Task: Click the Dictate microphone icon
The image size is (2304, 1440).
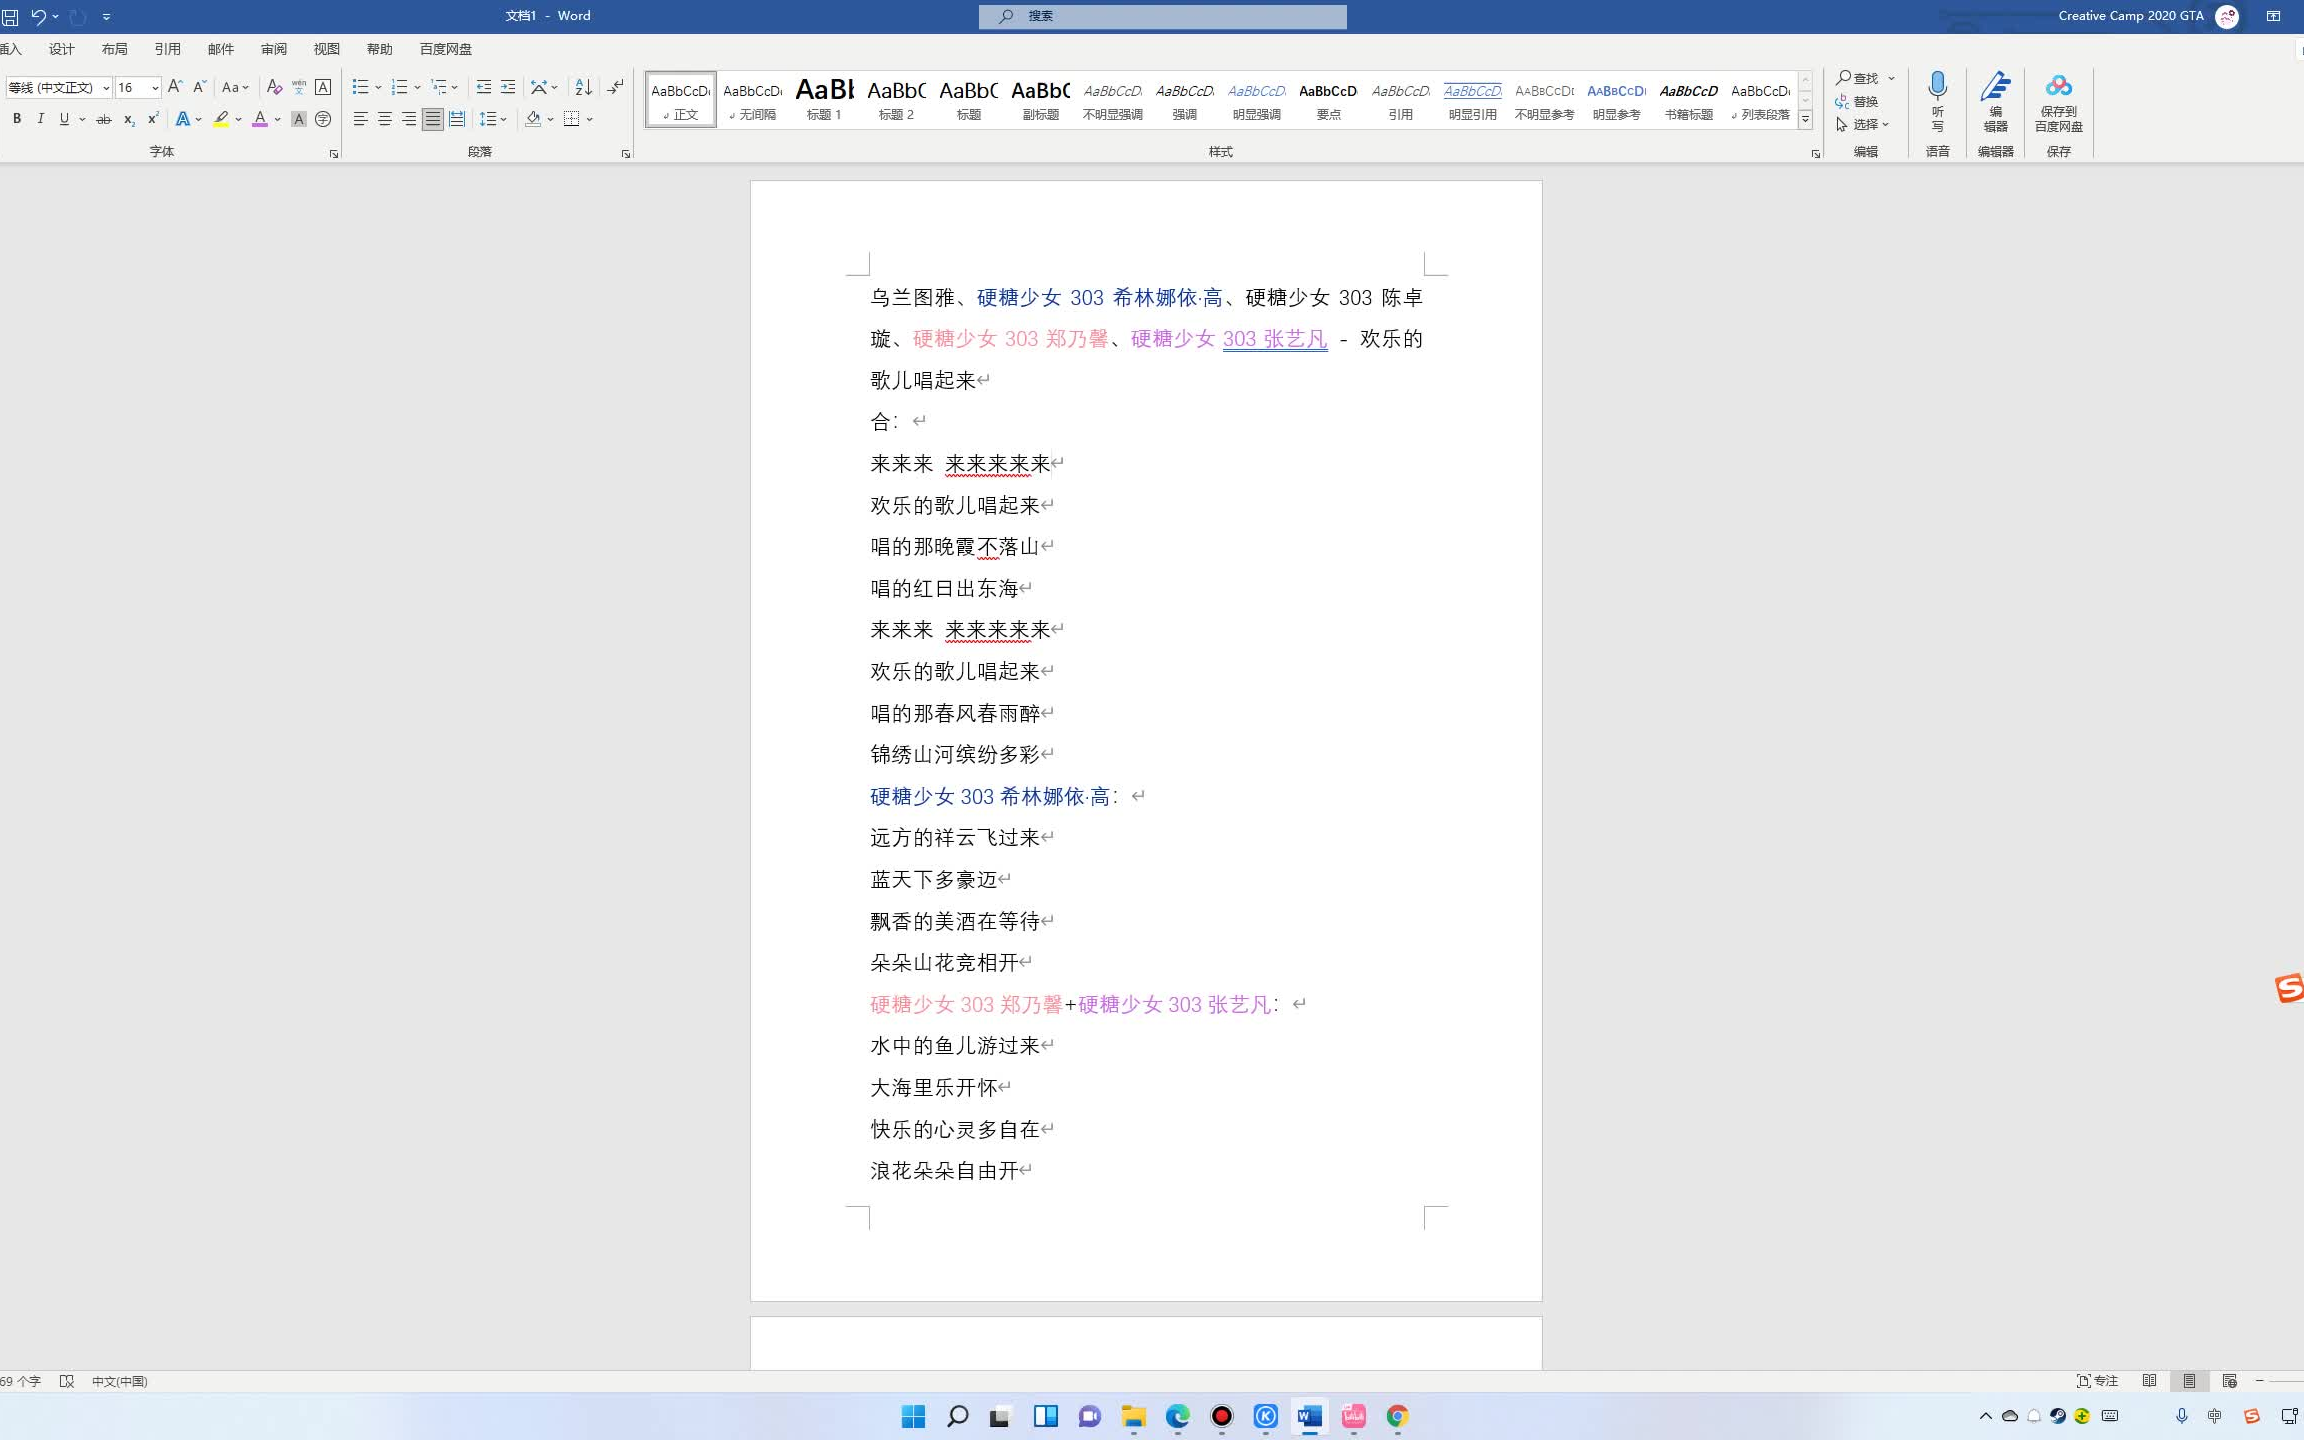Action: coord(1937,100)
